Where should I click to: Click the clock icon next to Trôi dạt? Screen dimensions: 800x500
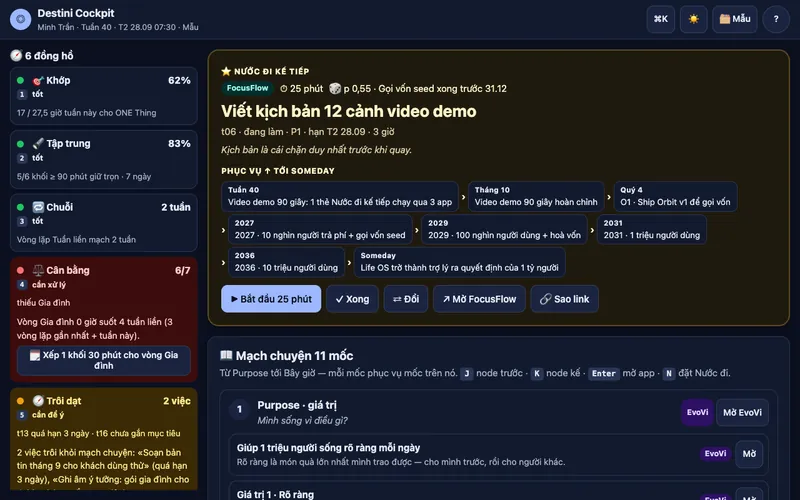pos(38,401)
